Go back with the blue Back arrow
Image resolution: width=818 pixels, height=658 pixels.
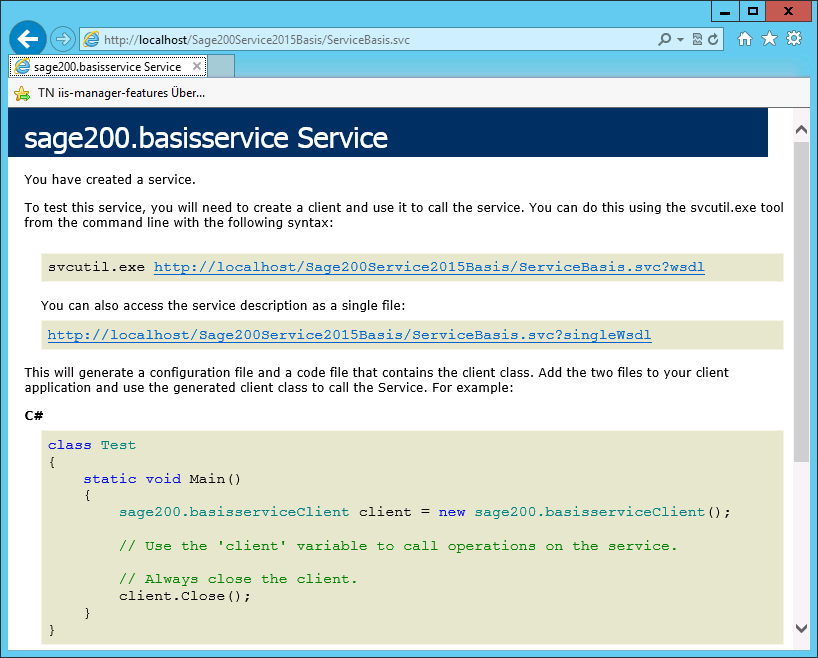(x=28, y=39)
